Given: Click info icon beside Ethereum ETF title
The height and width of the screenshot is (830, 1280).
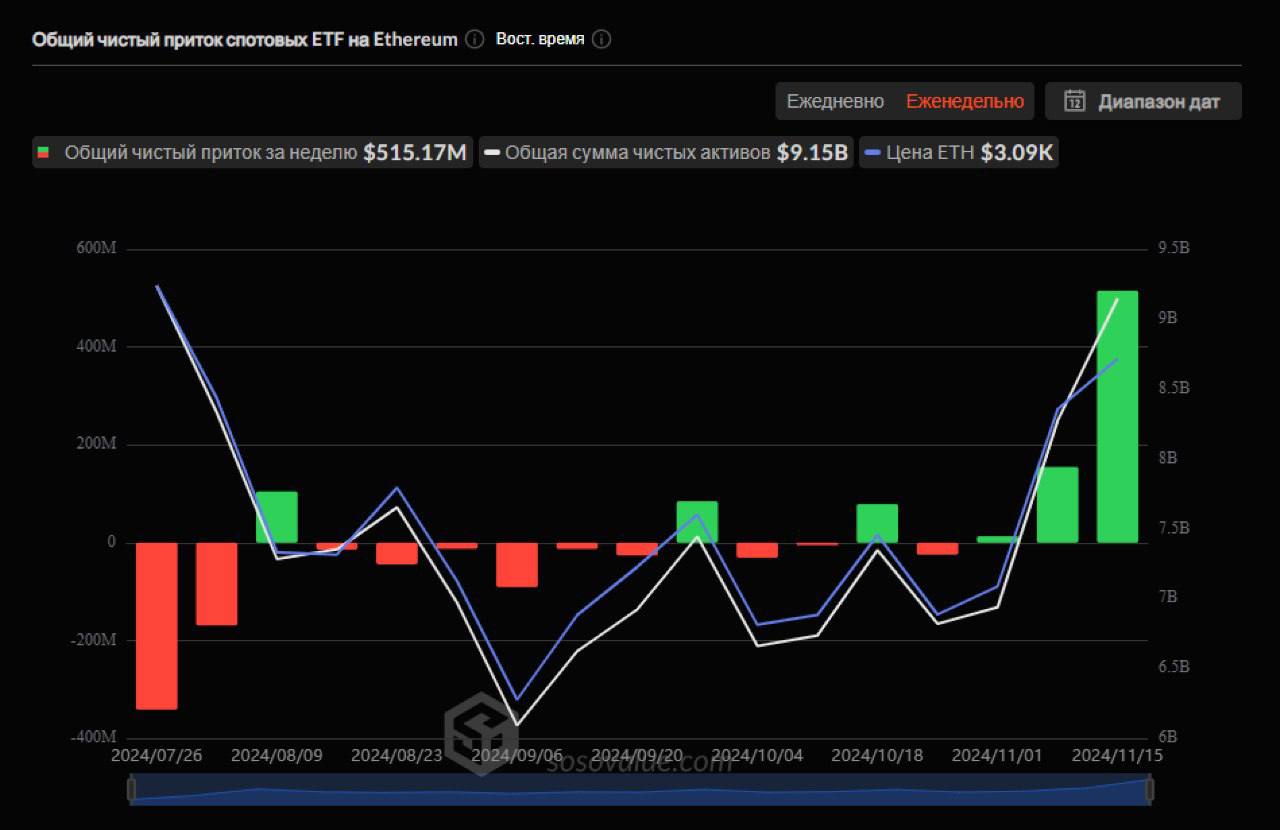Looking at the screenshot, I should (x=475, y=40).
